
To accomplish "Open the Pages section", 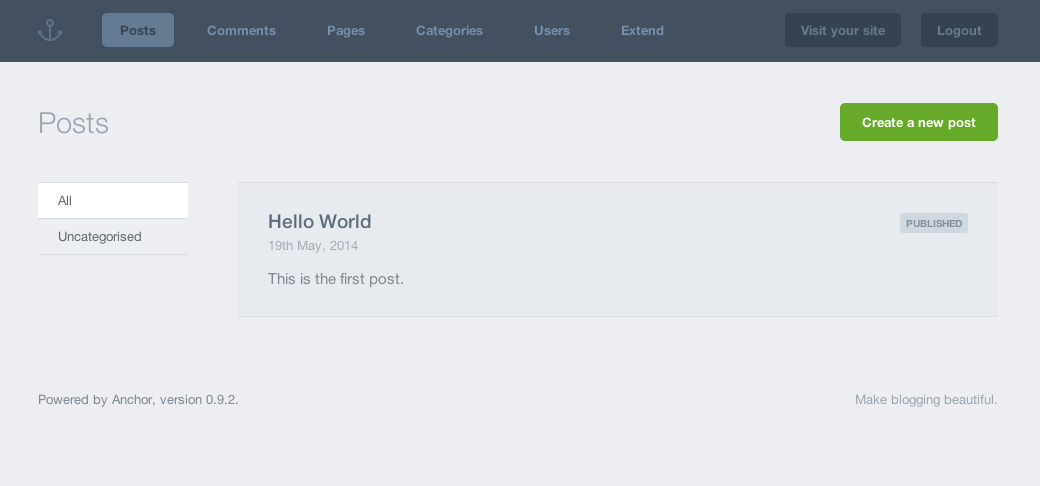I will [x=346, y=30].
